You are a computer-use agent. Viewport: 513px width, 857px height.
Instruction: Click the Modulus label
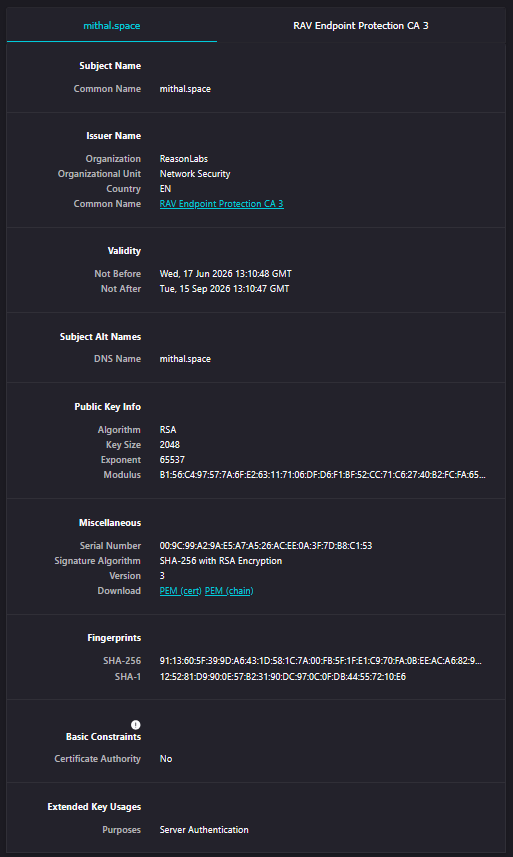click(x=122, y=475)
